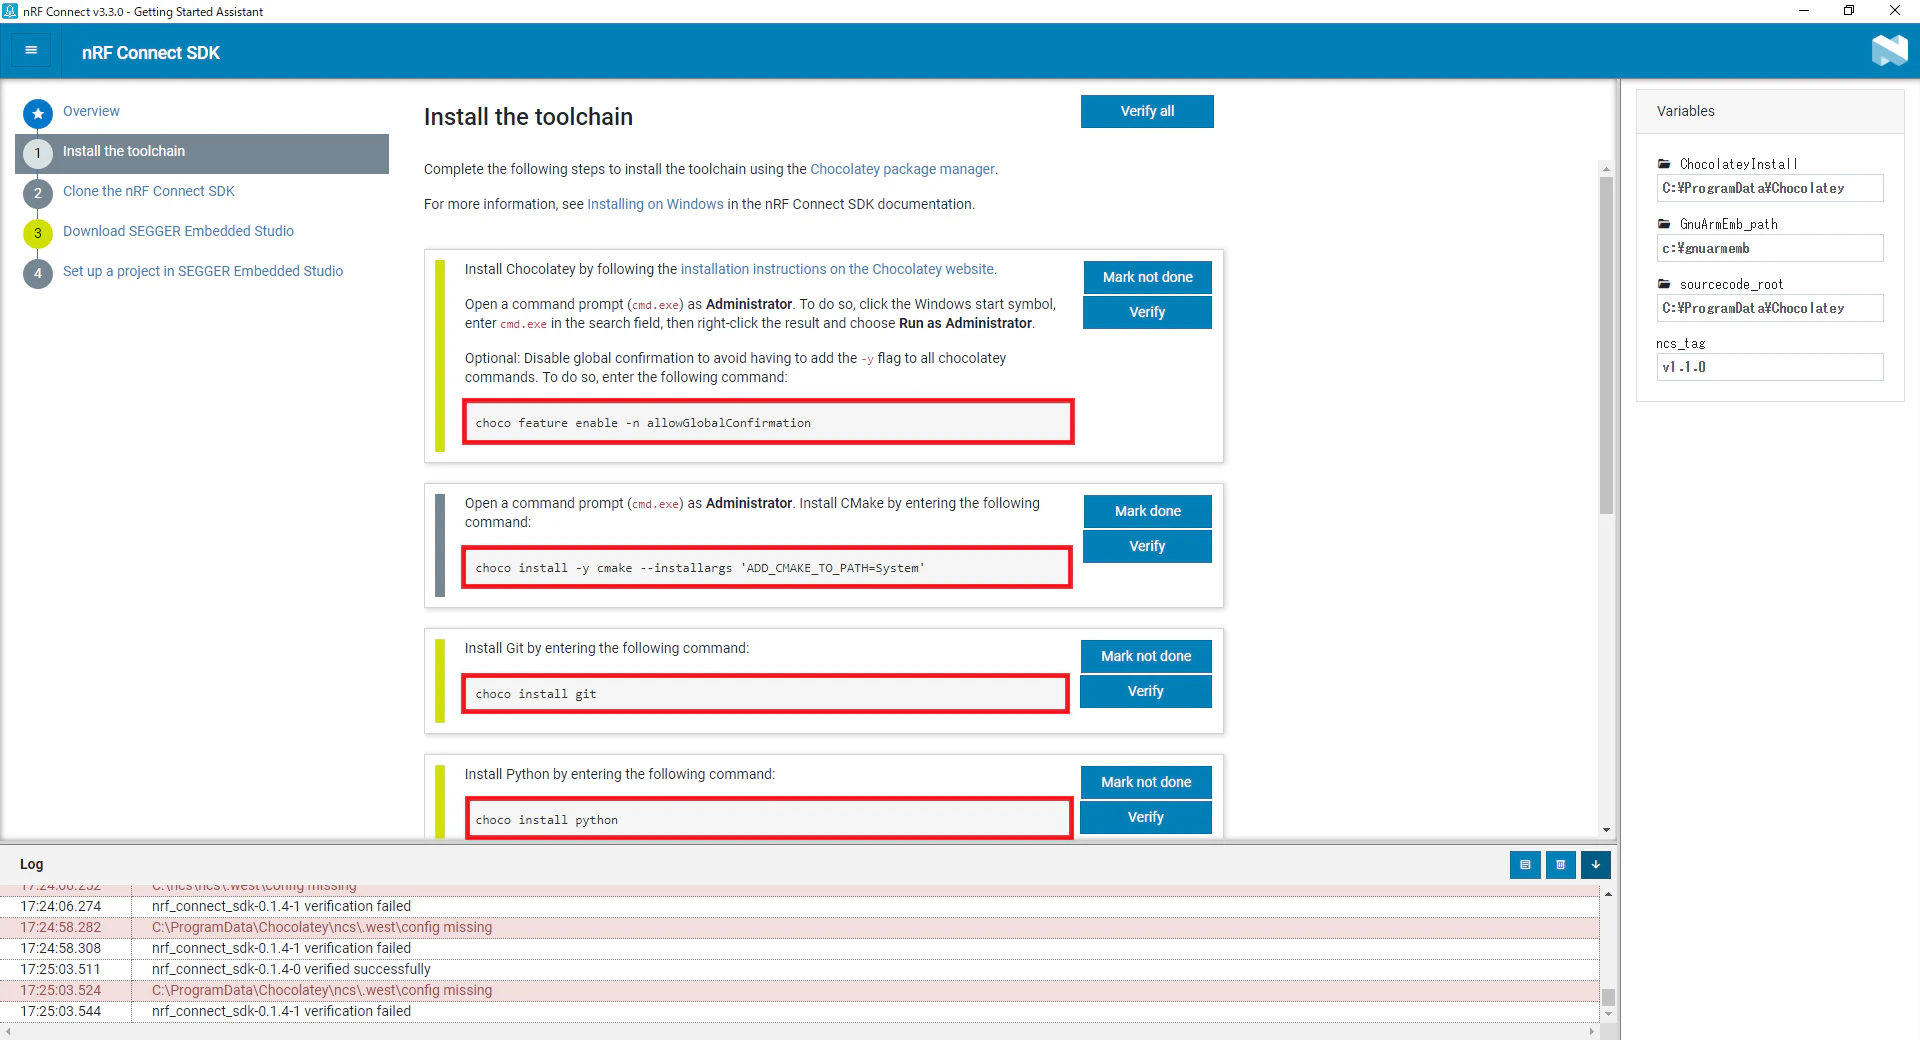1920x1040 pixels.
Task: Click the 'choco install git' command text
Action: click(536, 694)
